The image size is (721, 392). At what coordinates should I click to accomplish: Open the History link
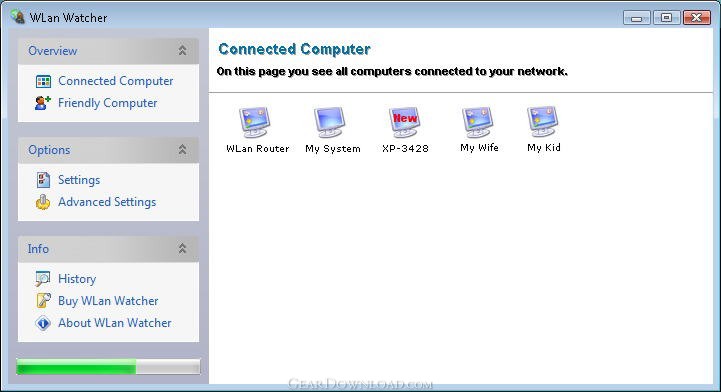(x=77, y=279)
